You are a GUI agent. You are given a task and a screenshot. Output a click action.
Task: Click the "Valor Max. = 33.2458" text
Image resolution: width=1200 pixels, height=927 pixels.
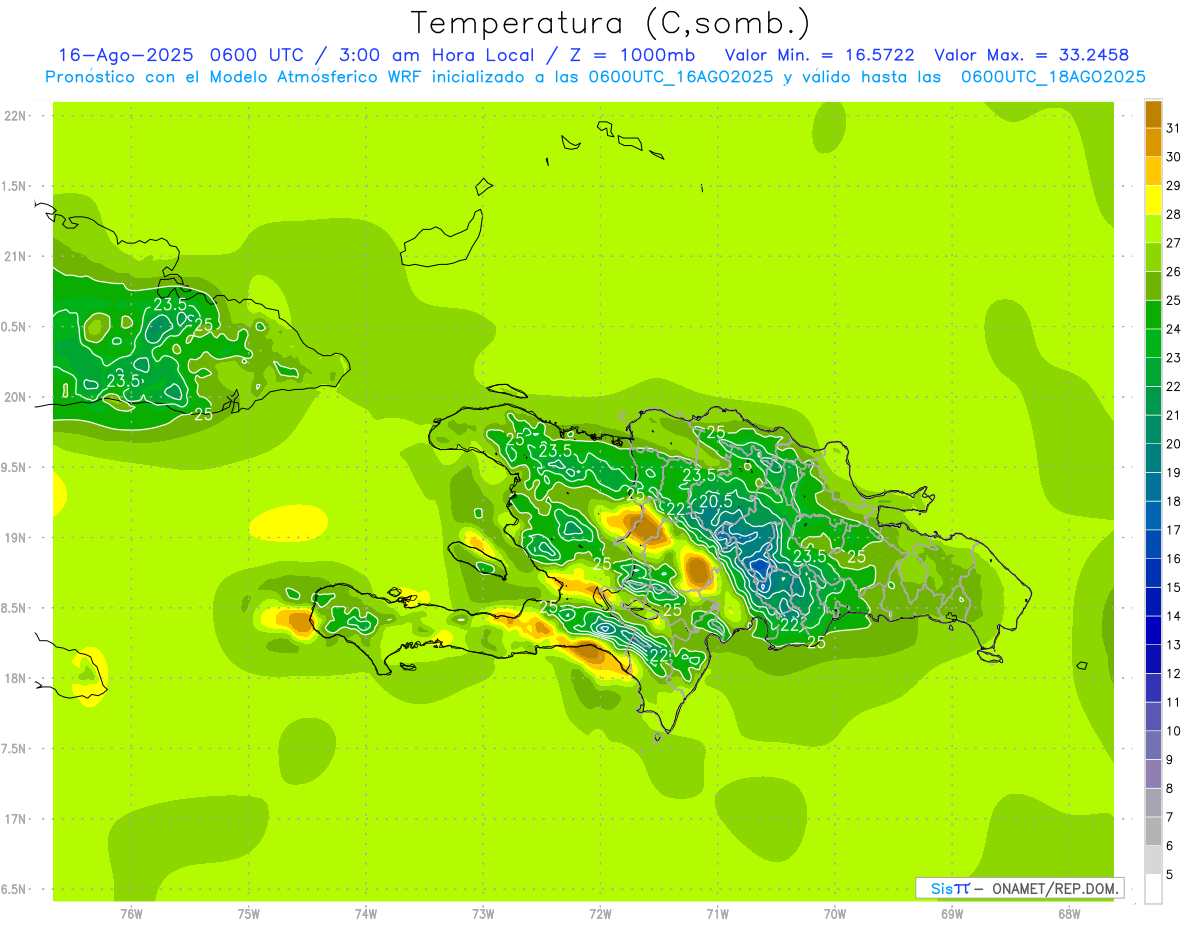1032,55
